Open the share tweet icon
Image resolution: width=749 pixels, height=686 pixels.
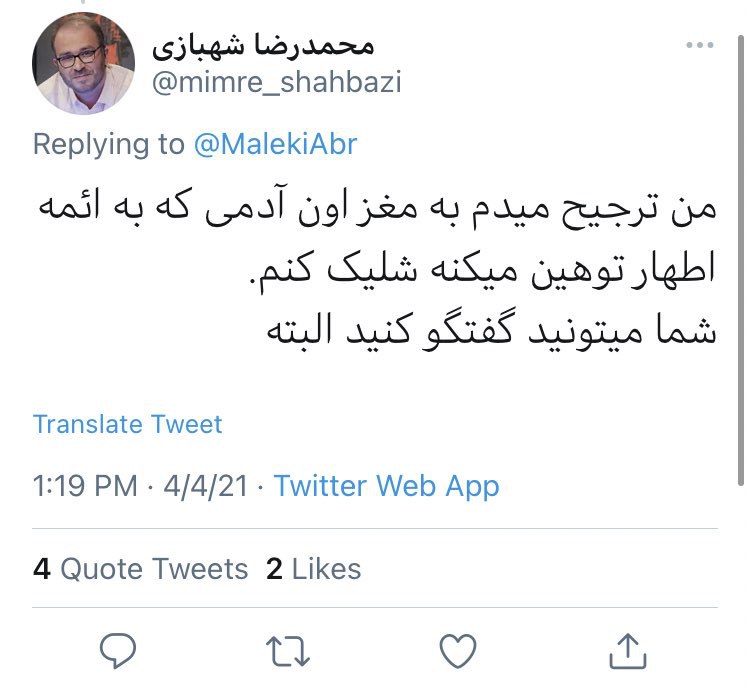click(x=627, y=651)
